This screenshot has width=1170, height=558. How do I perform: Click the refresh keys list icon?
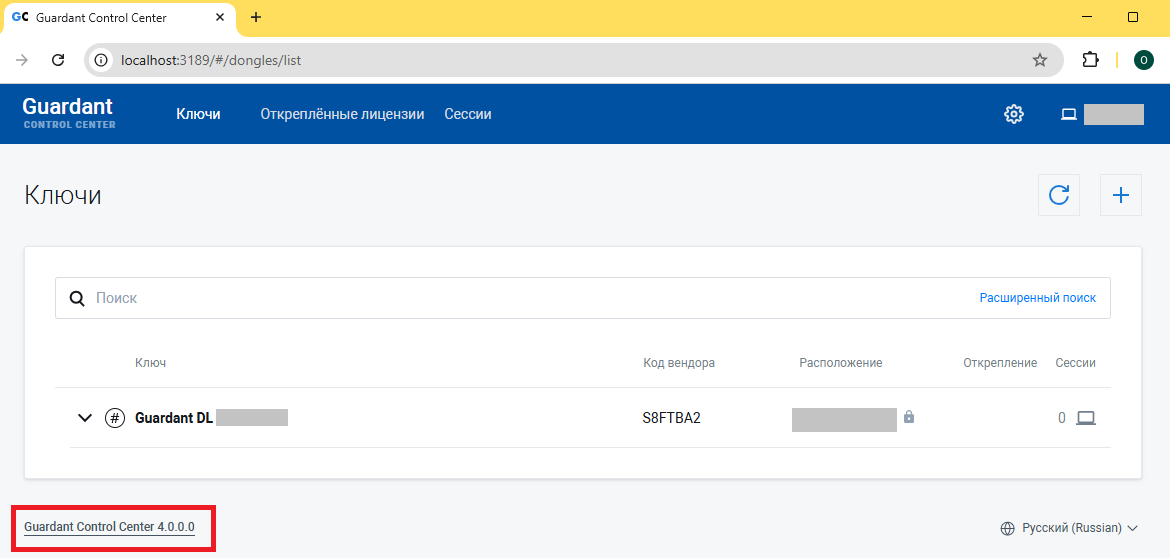click(1059, 195)
